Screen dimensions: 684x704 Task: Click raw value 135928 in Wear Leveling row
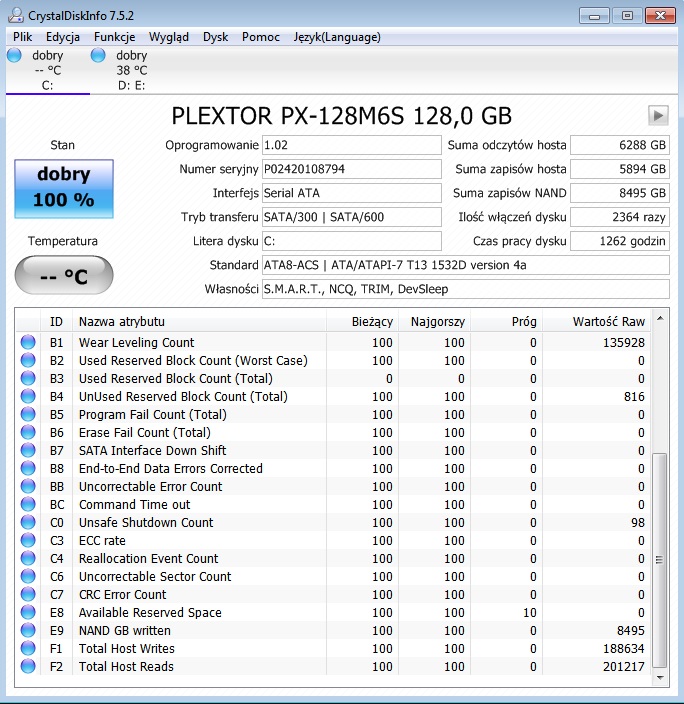pyautogui.click(x=623, y=343)
